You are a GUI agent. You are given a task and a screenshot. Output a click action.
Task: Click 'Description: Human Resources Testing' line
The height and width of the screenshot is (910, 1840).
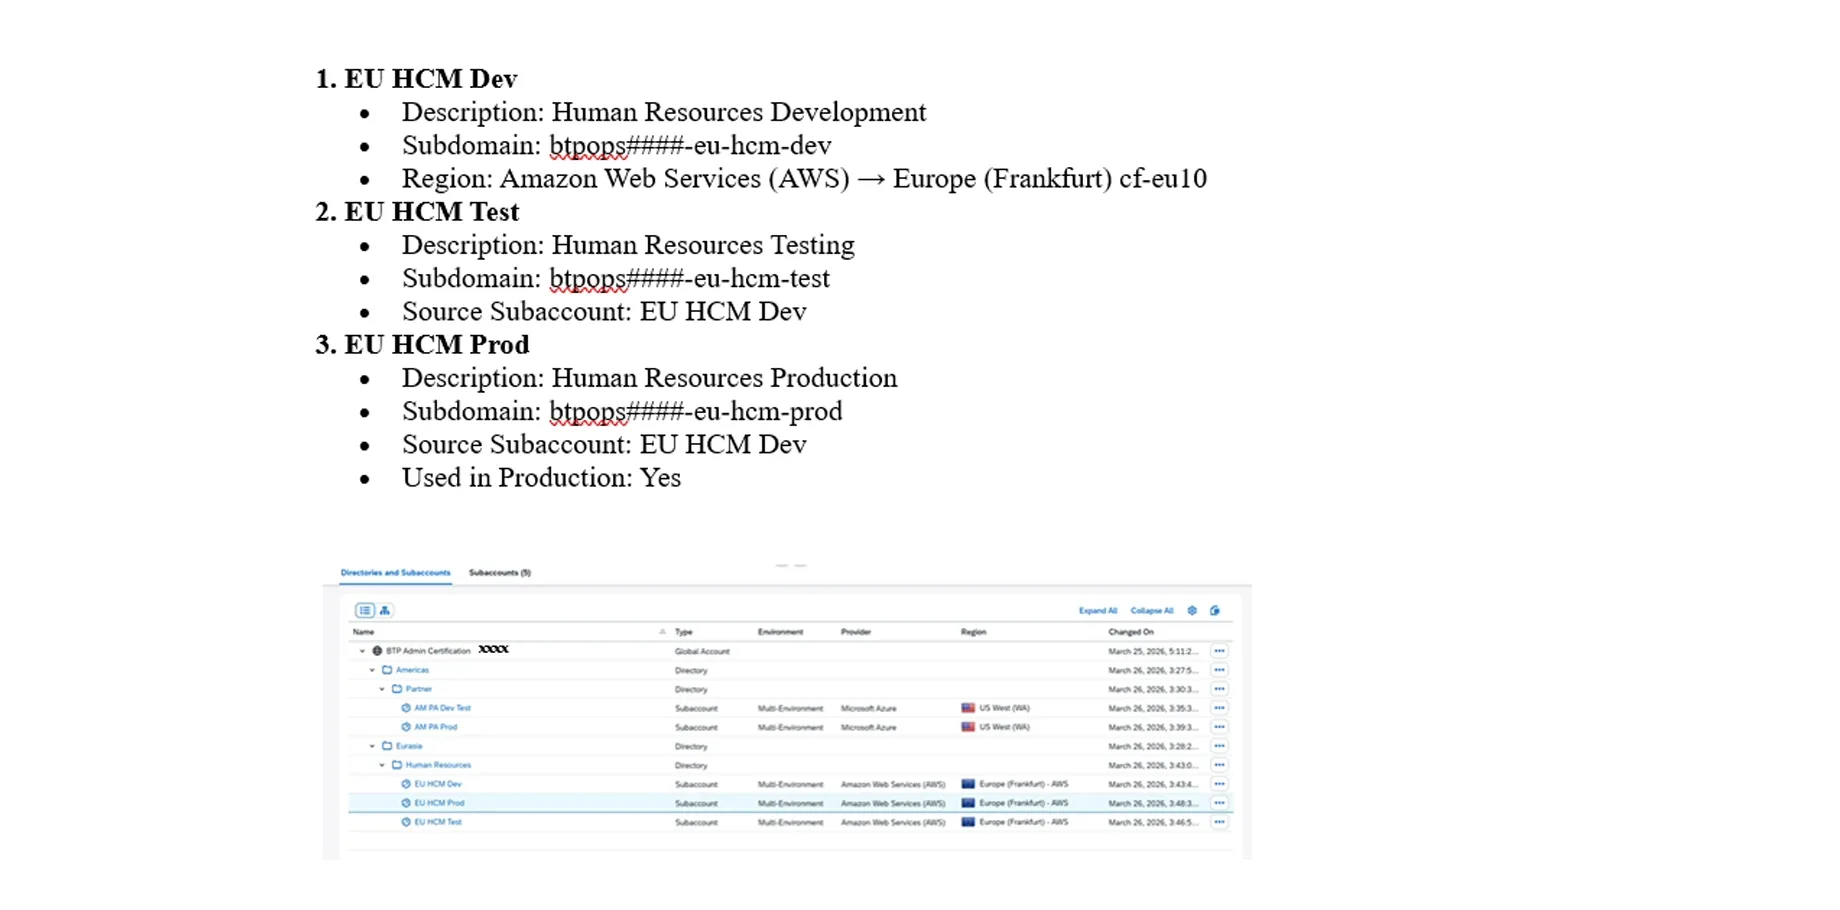click(628, 245)
